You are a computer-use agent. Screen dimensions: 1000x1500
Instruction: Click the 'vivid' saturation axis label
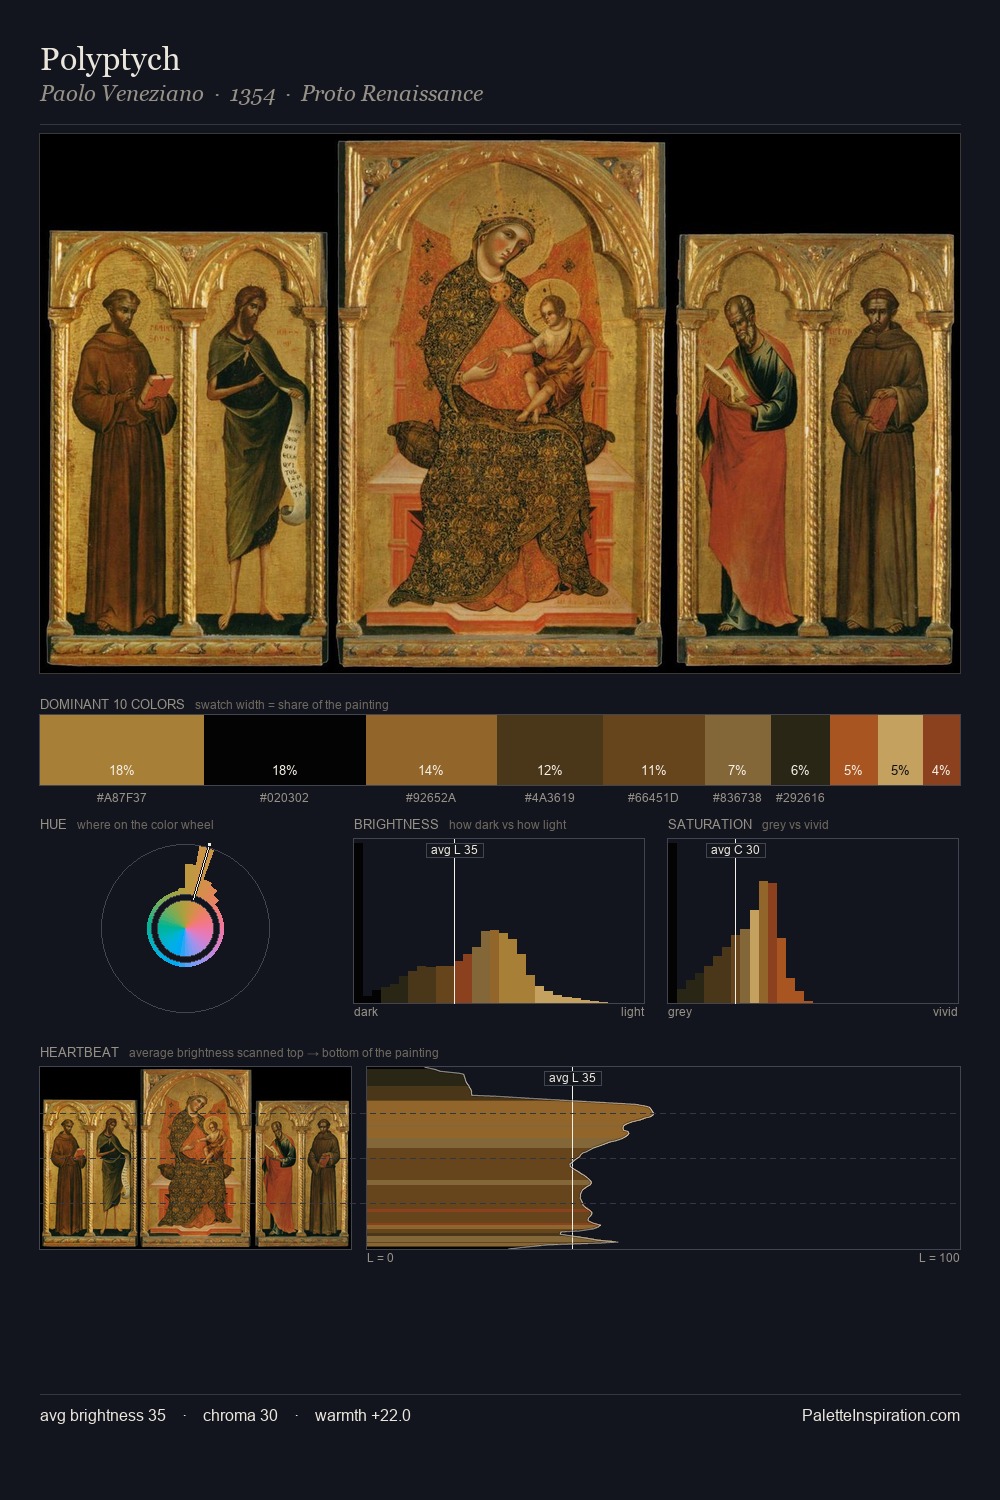pos(945,1012)
